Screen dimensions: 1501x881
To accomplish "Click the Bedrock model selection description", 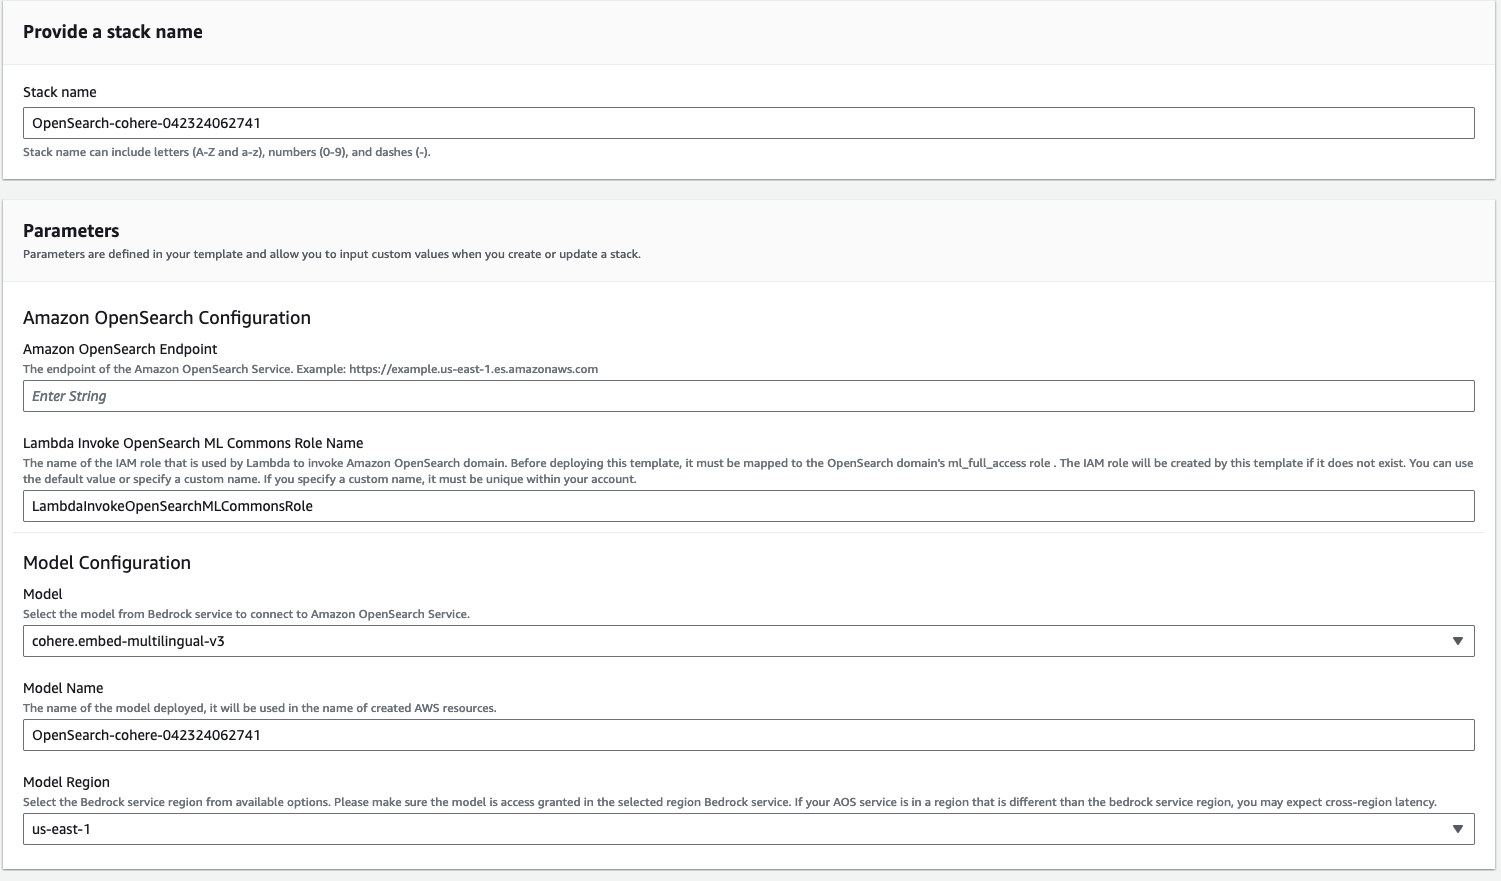I will pos(246,614).
